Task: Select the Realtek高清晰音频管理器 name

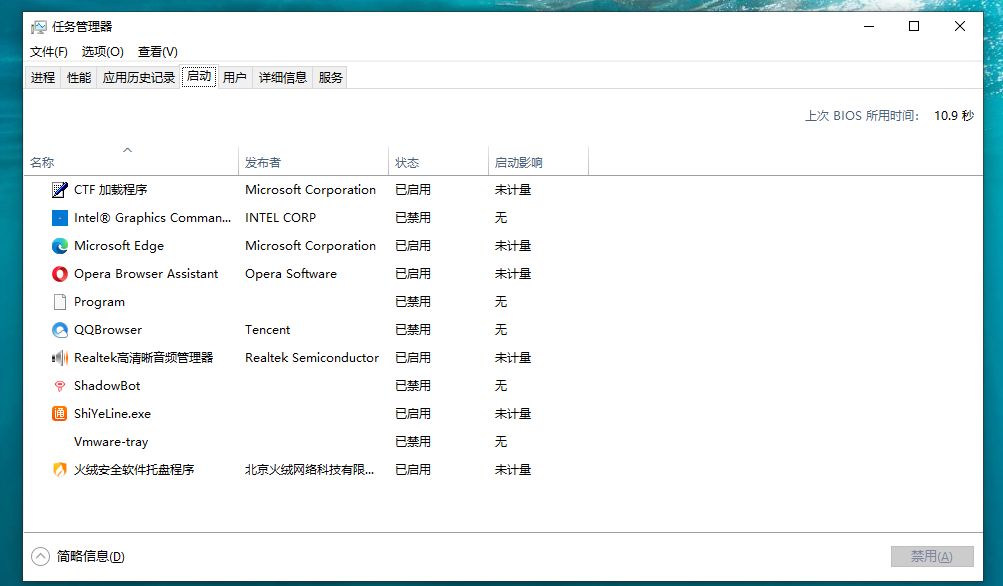Action: coord(143,358)
